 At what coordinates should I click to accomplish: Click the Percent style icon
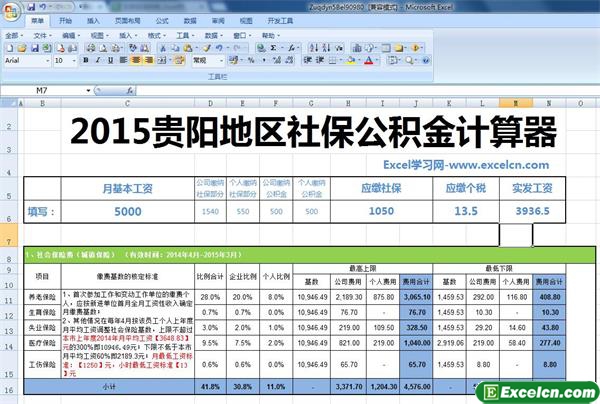[251, 60]
